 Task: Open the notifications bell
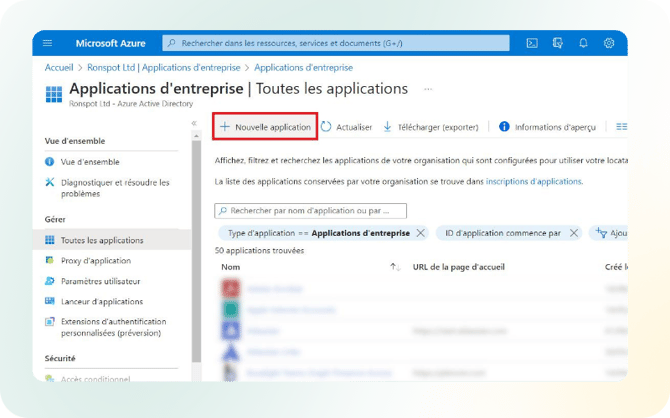pyautogui.click(x=583, y=43)
